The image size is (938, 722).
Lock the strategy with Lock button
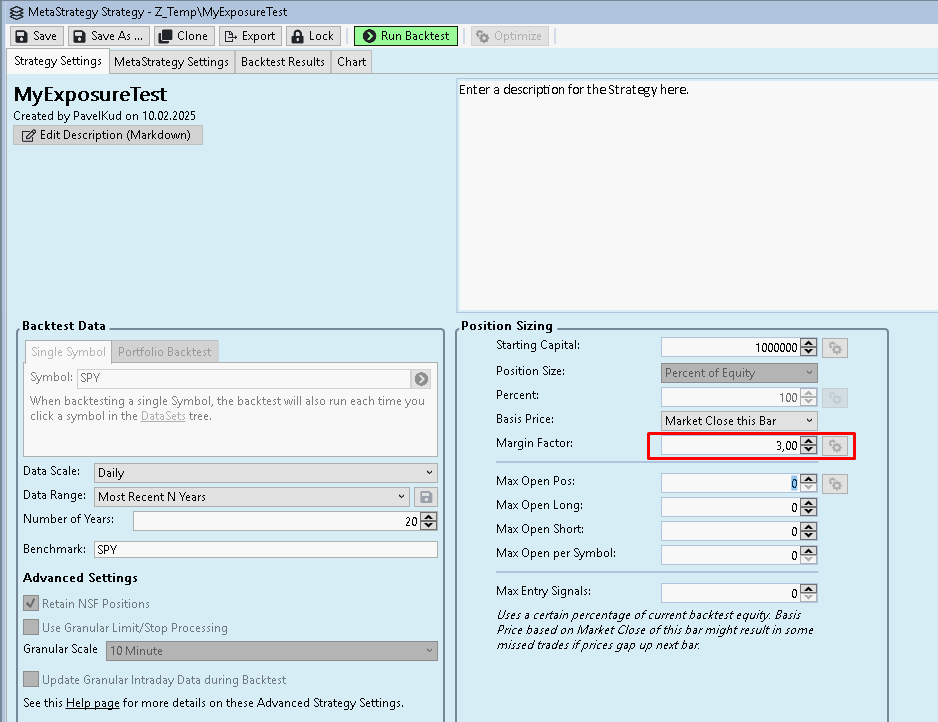coord(312,36)
